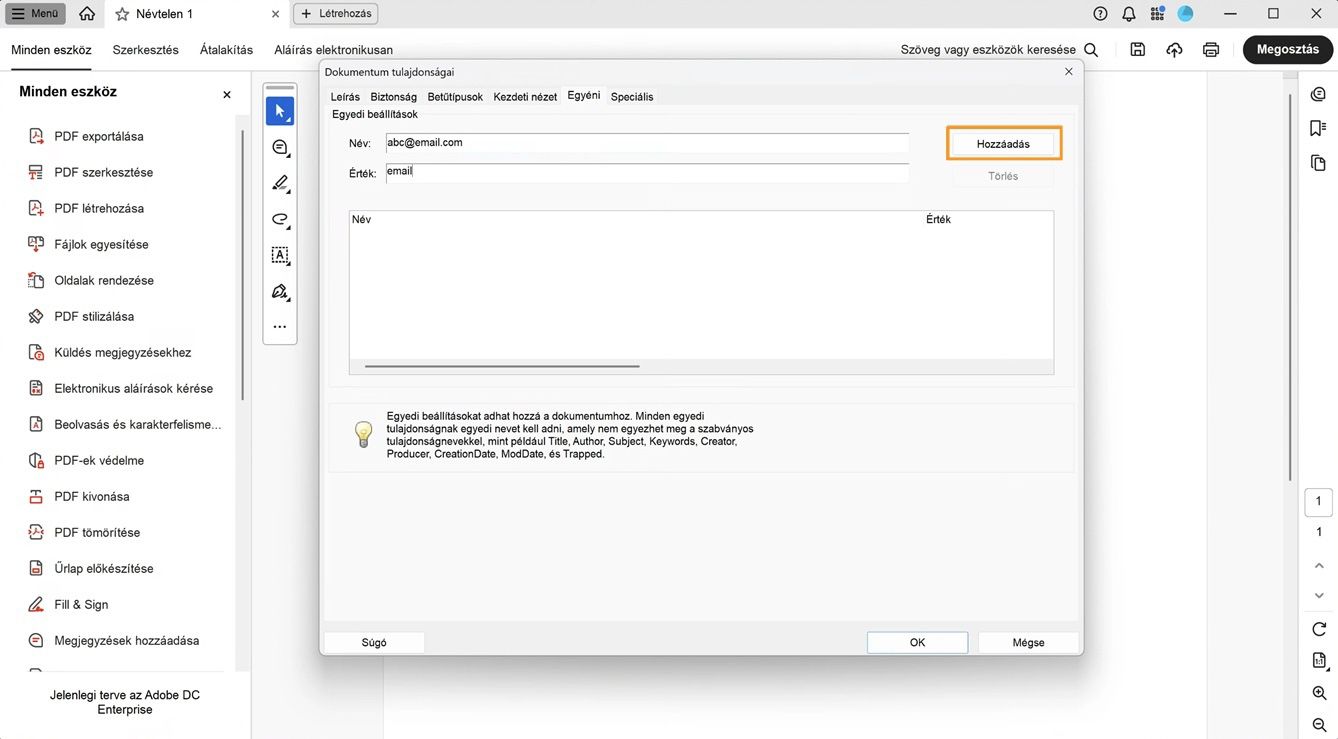The image size is (1338, 739).
Task: Click the Érték input field
Action: (647, 173)
